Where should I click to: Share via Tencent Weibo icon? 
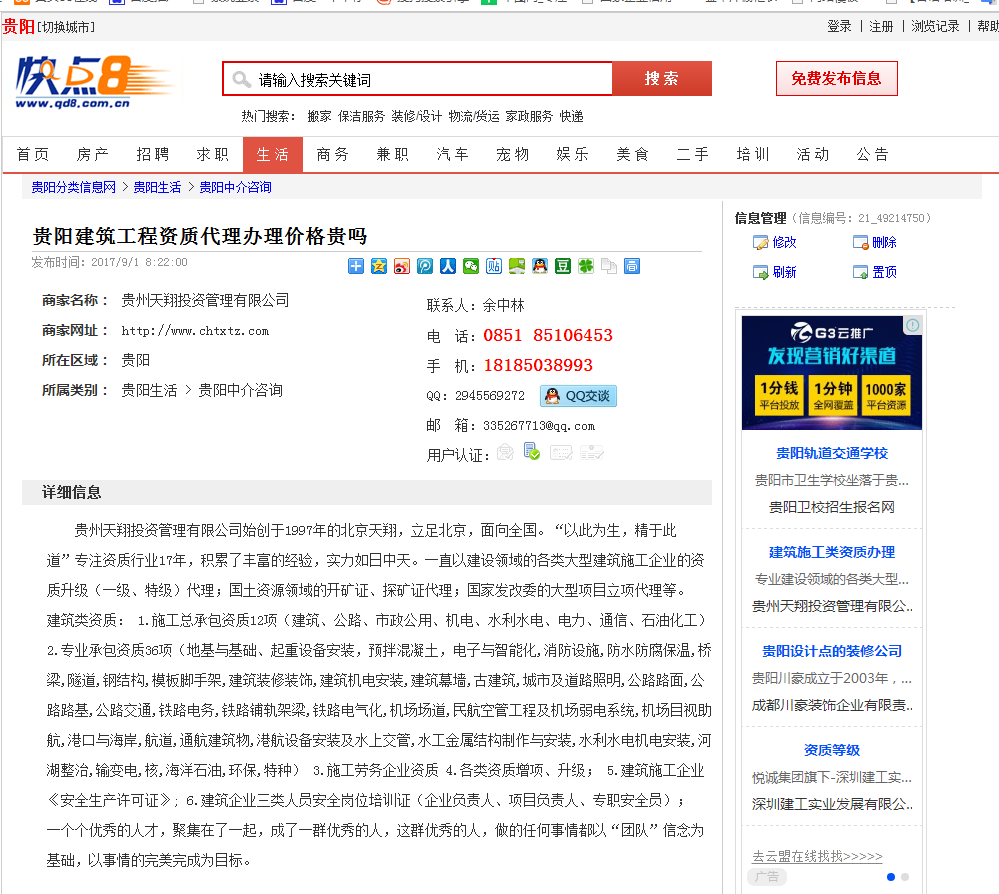pos(425,266)
